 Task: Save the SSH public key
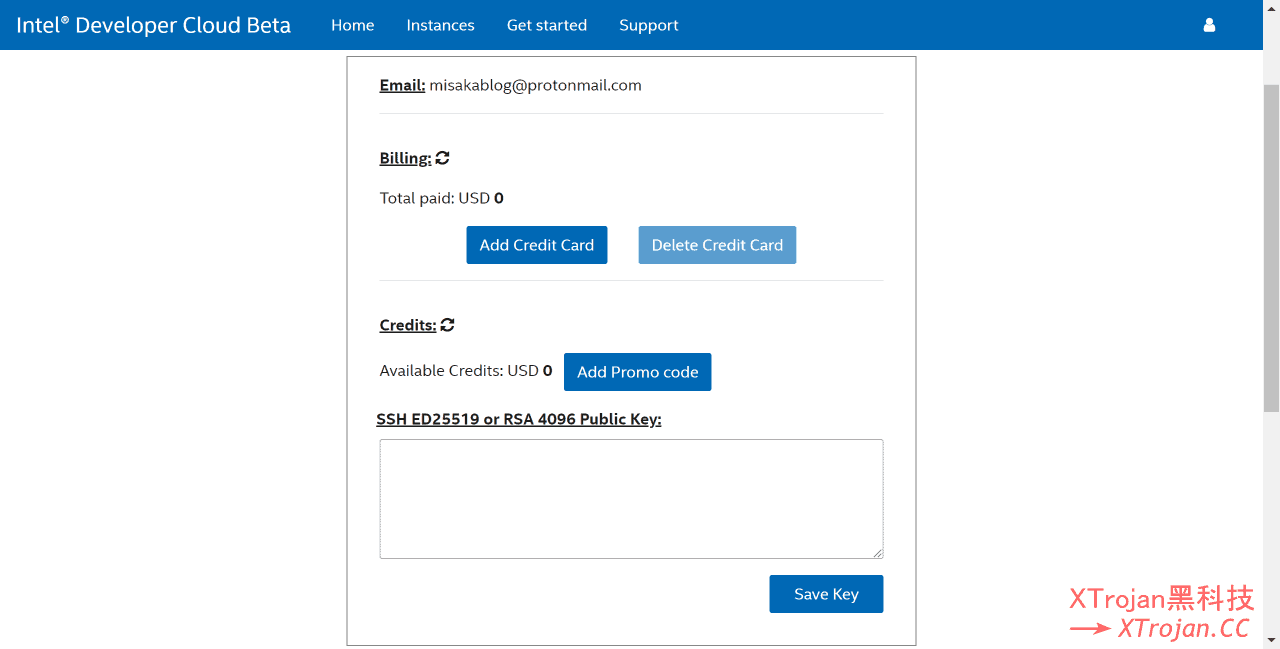point(826,594)
